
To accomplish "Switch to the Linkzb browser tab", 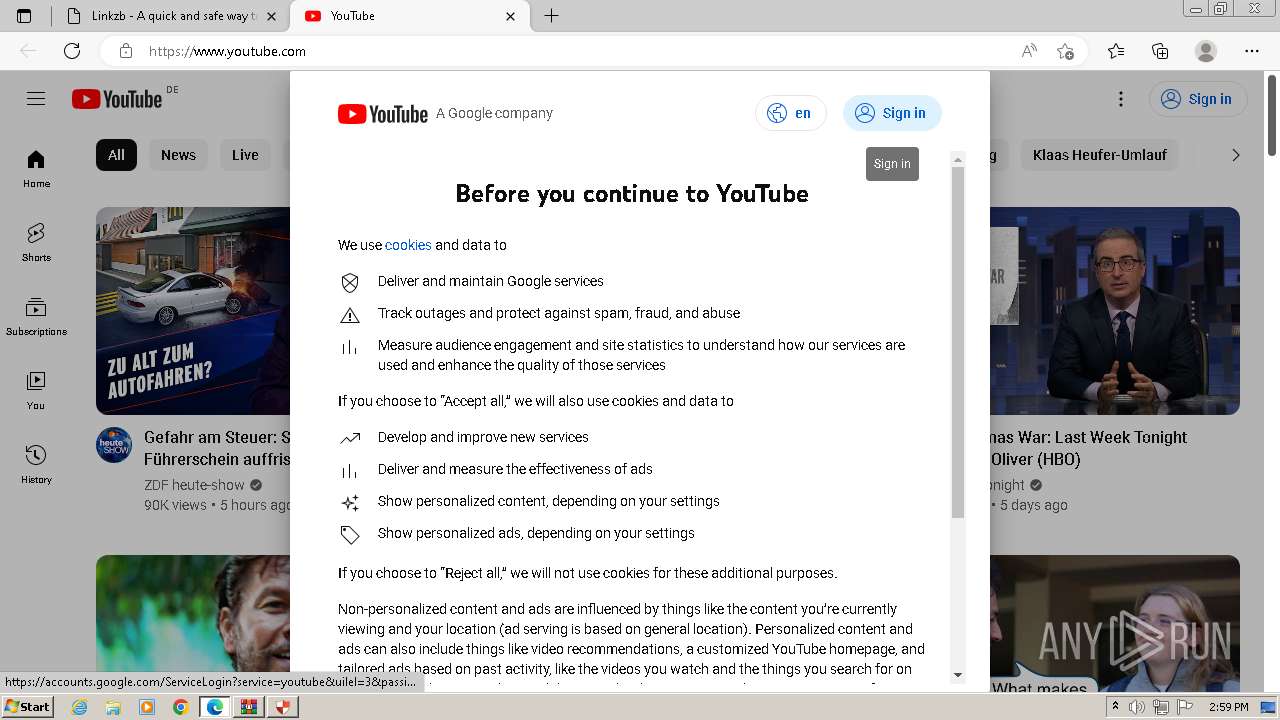I will coord(163,16).
